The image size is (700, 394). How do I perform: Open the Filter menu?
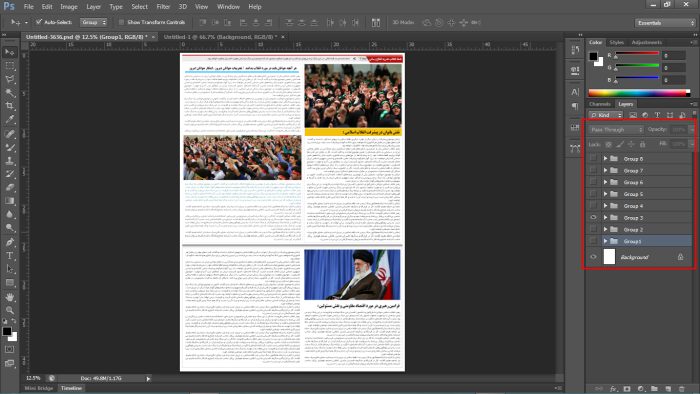(163, 7)
